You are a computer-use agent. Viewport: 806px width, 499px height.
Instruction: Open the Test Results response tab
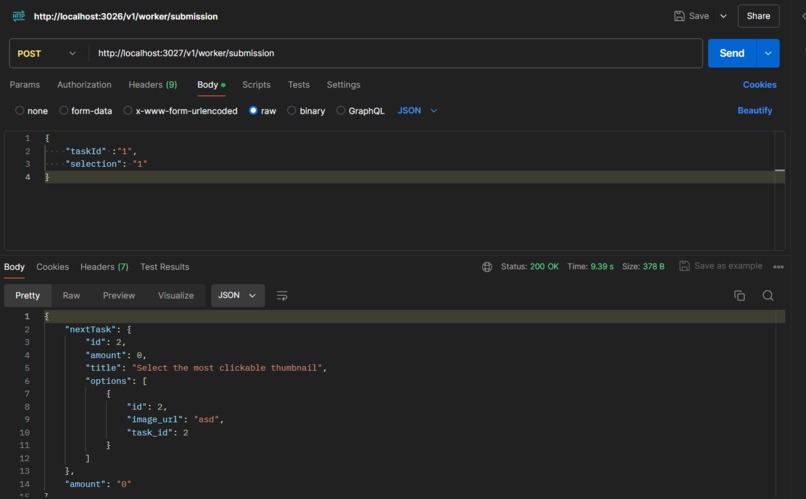point(164,267)
